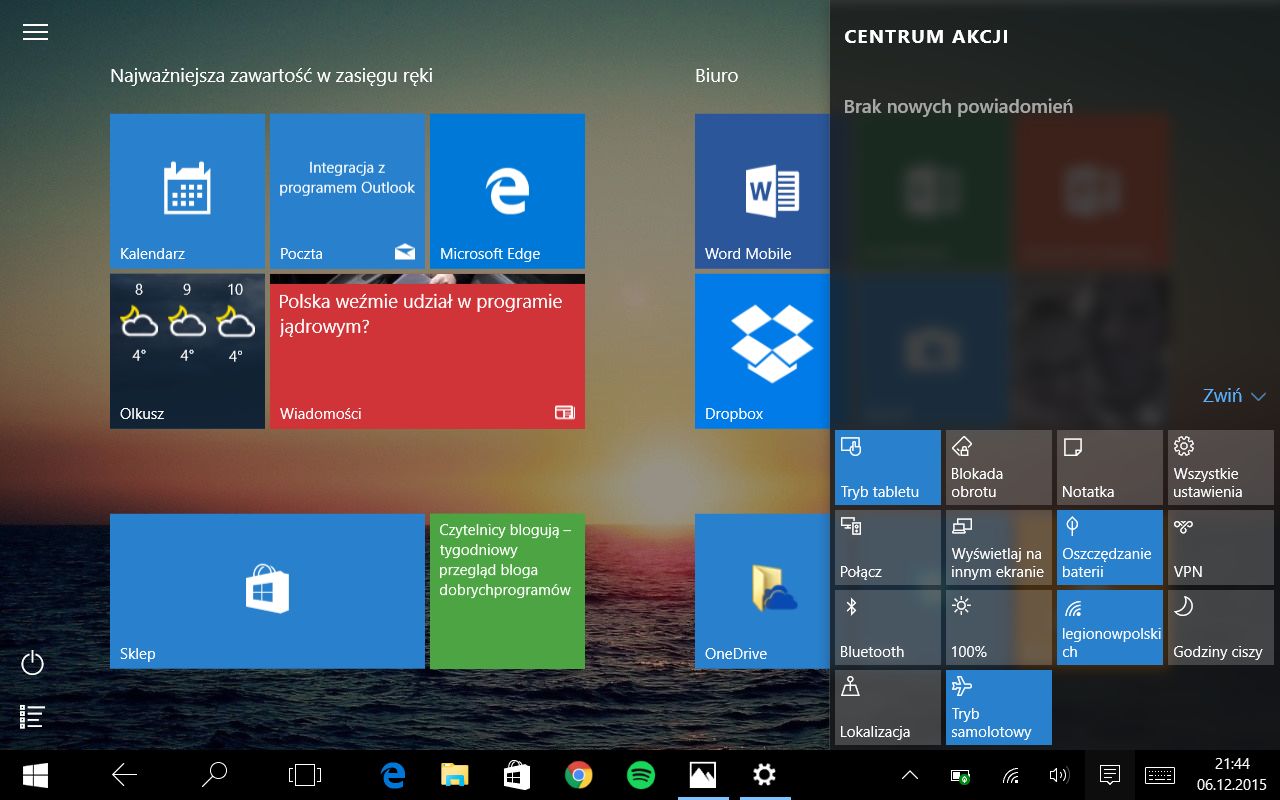Open the Kalendarz tile

(x=187, y=191)
